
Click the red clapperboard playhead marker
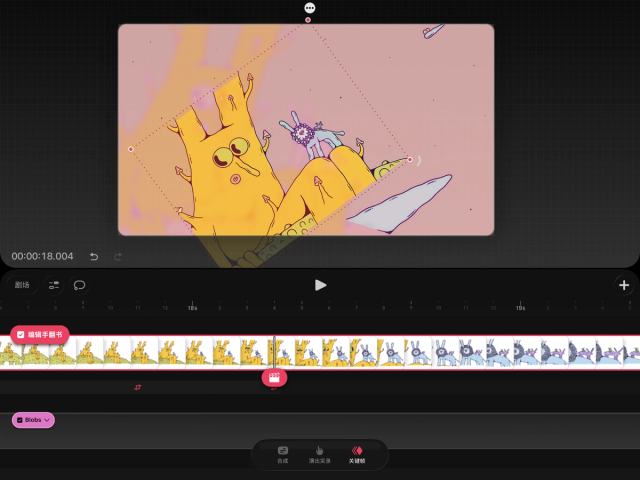click(274, 378)
